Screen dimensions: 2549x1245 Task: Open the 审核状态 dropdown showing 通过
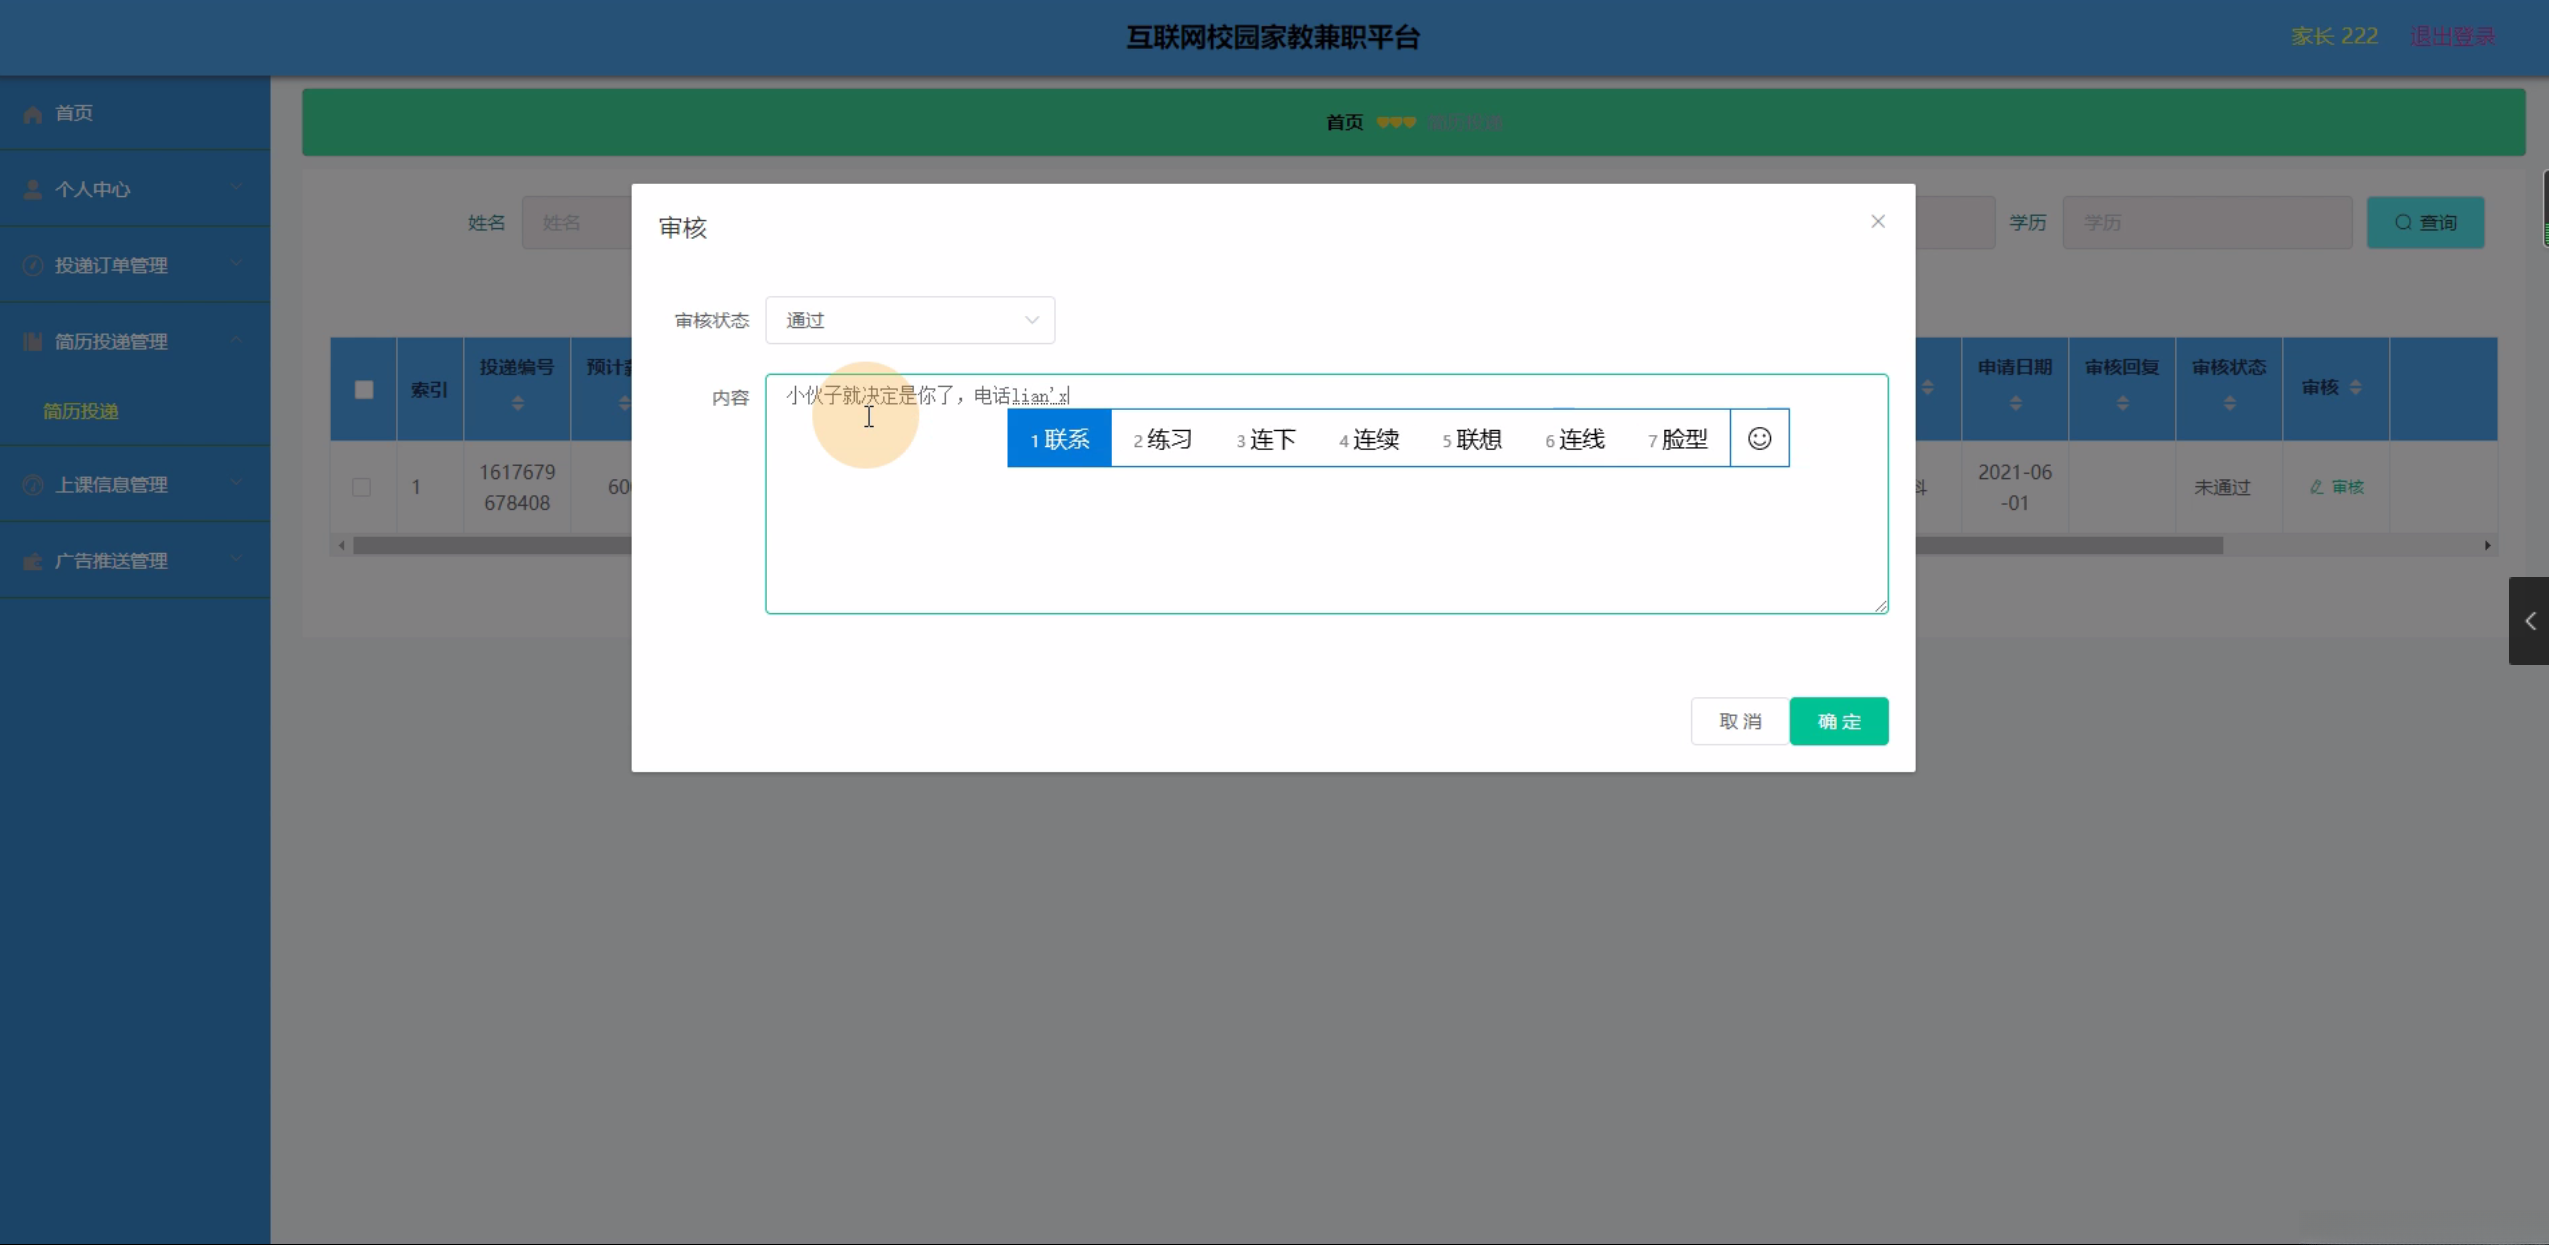click(x=909, y=320)
